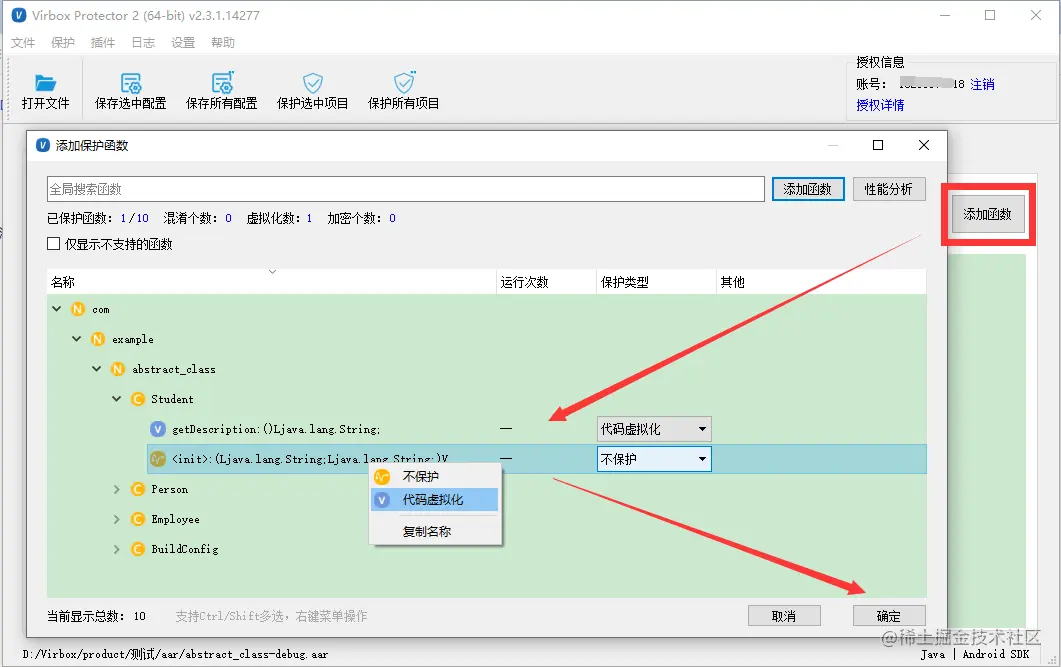Image resolution: width=1061 pixels, height=667 pixels.
Task: Click the Virbox Protector logo in the main title bar
Action: (19, 15)
